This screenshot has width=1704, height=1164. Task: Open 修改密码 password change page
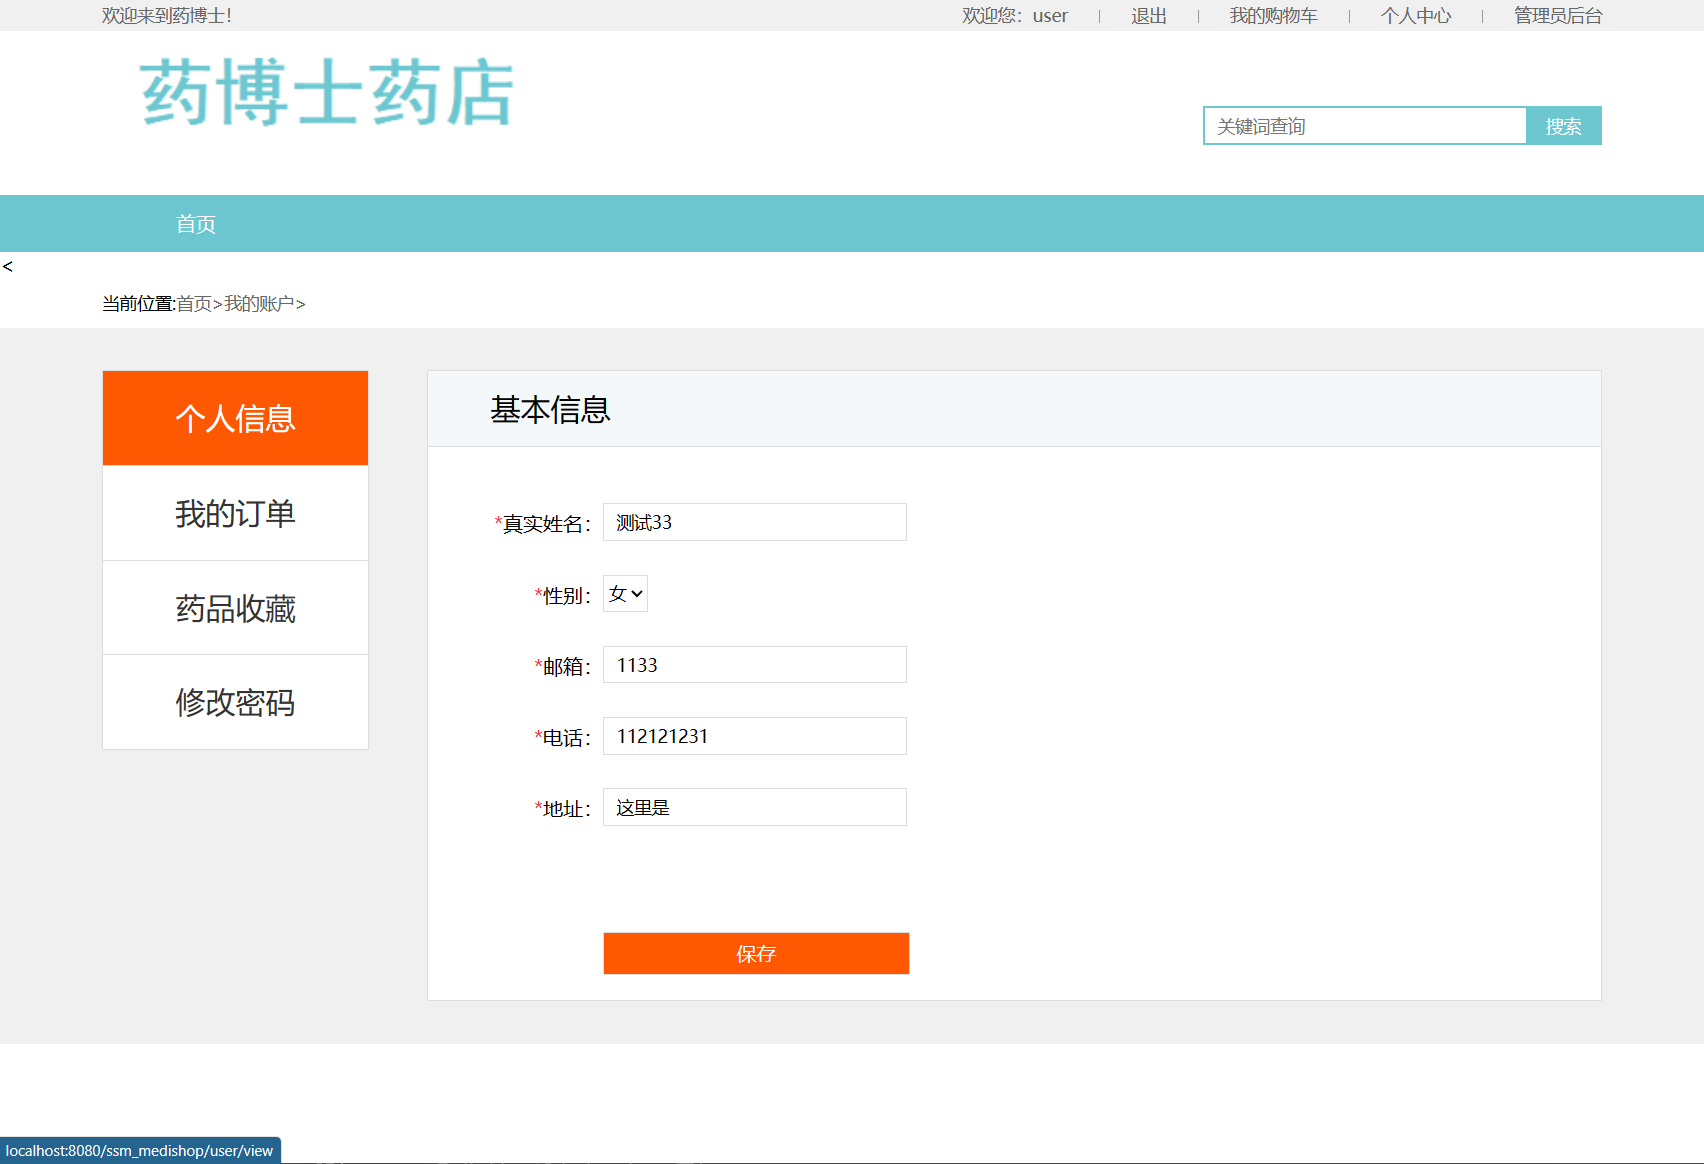tap(234, 702)
